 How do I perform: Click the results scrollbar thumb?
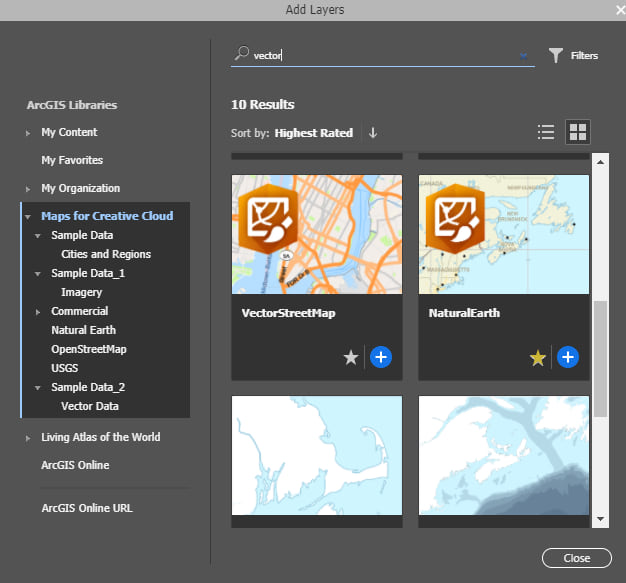tap(600, 359)
